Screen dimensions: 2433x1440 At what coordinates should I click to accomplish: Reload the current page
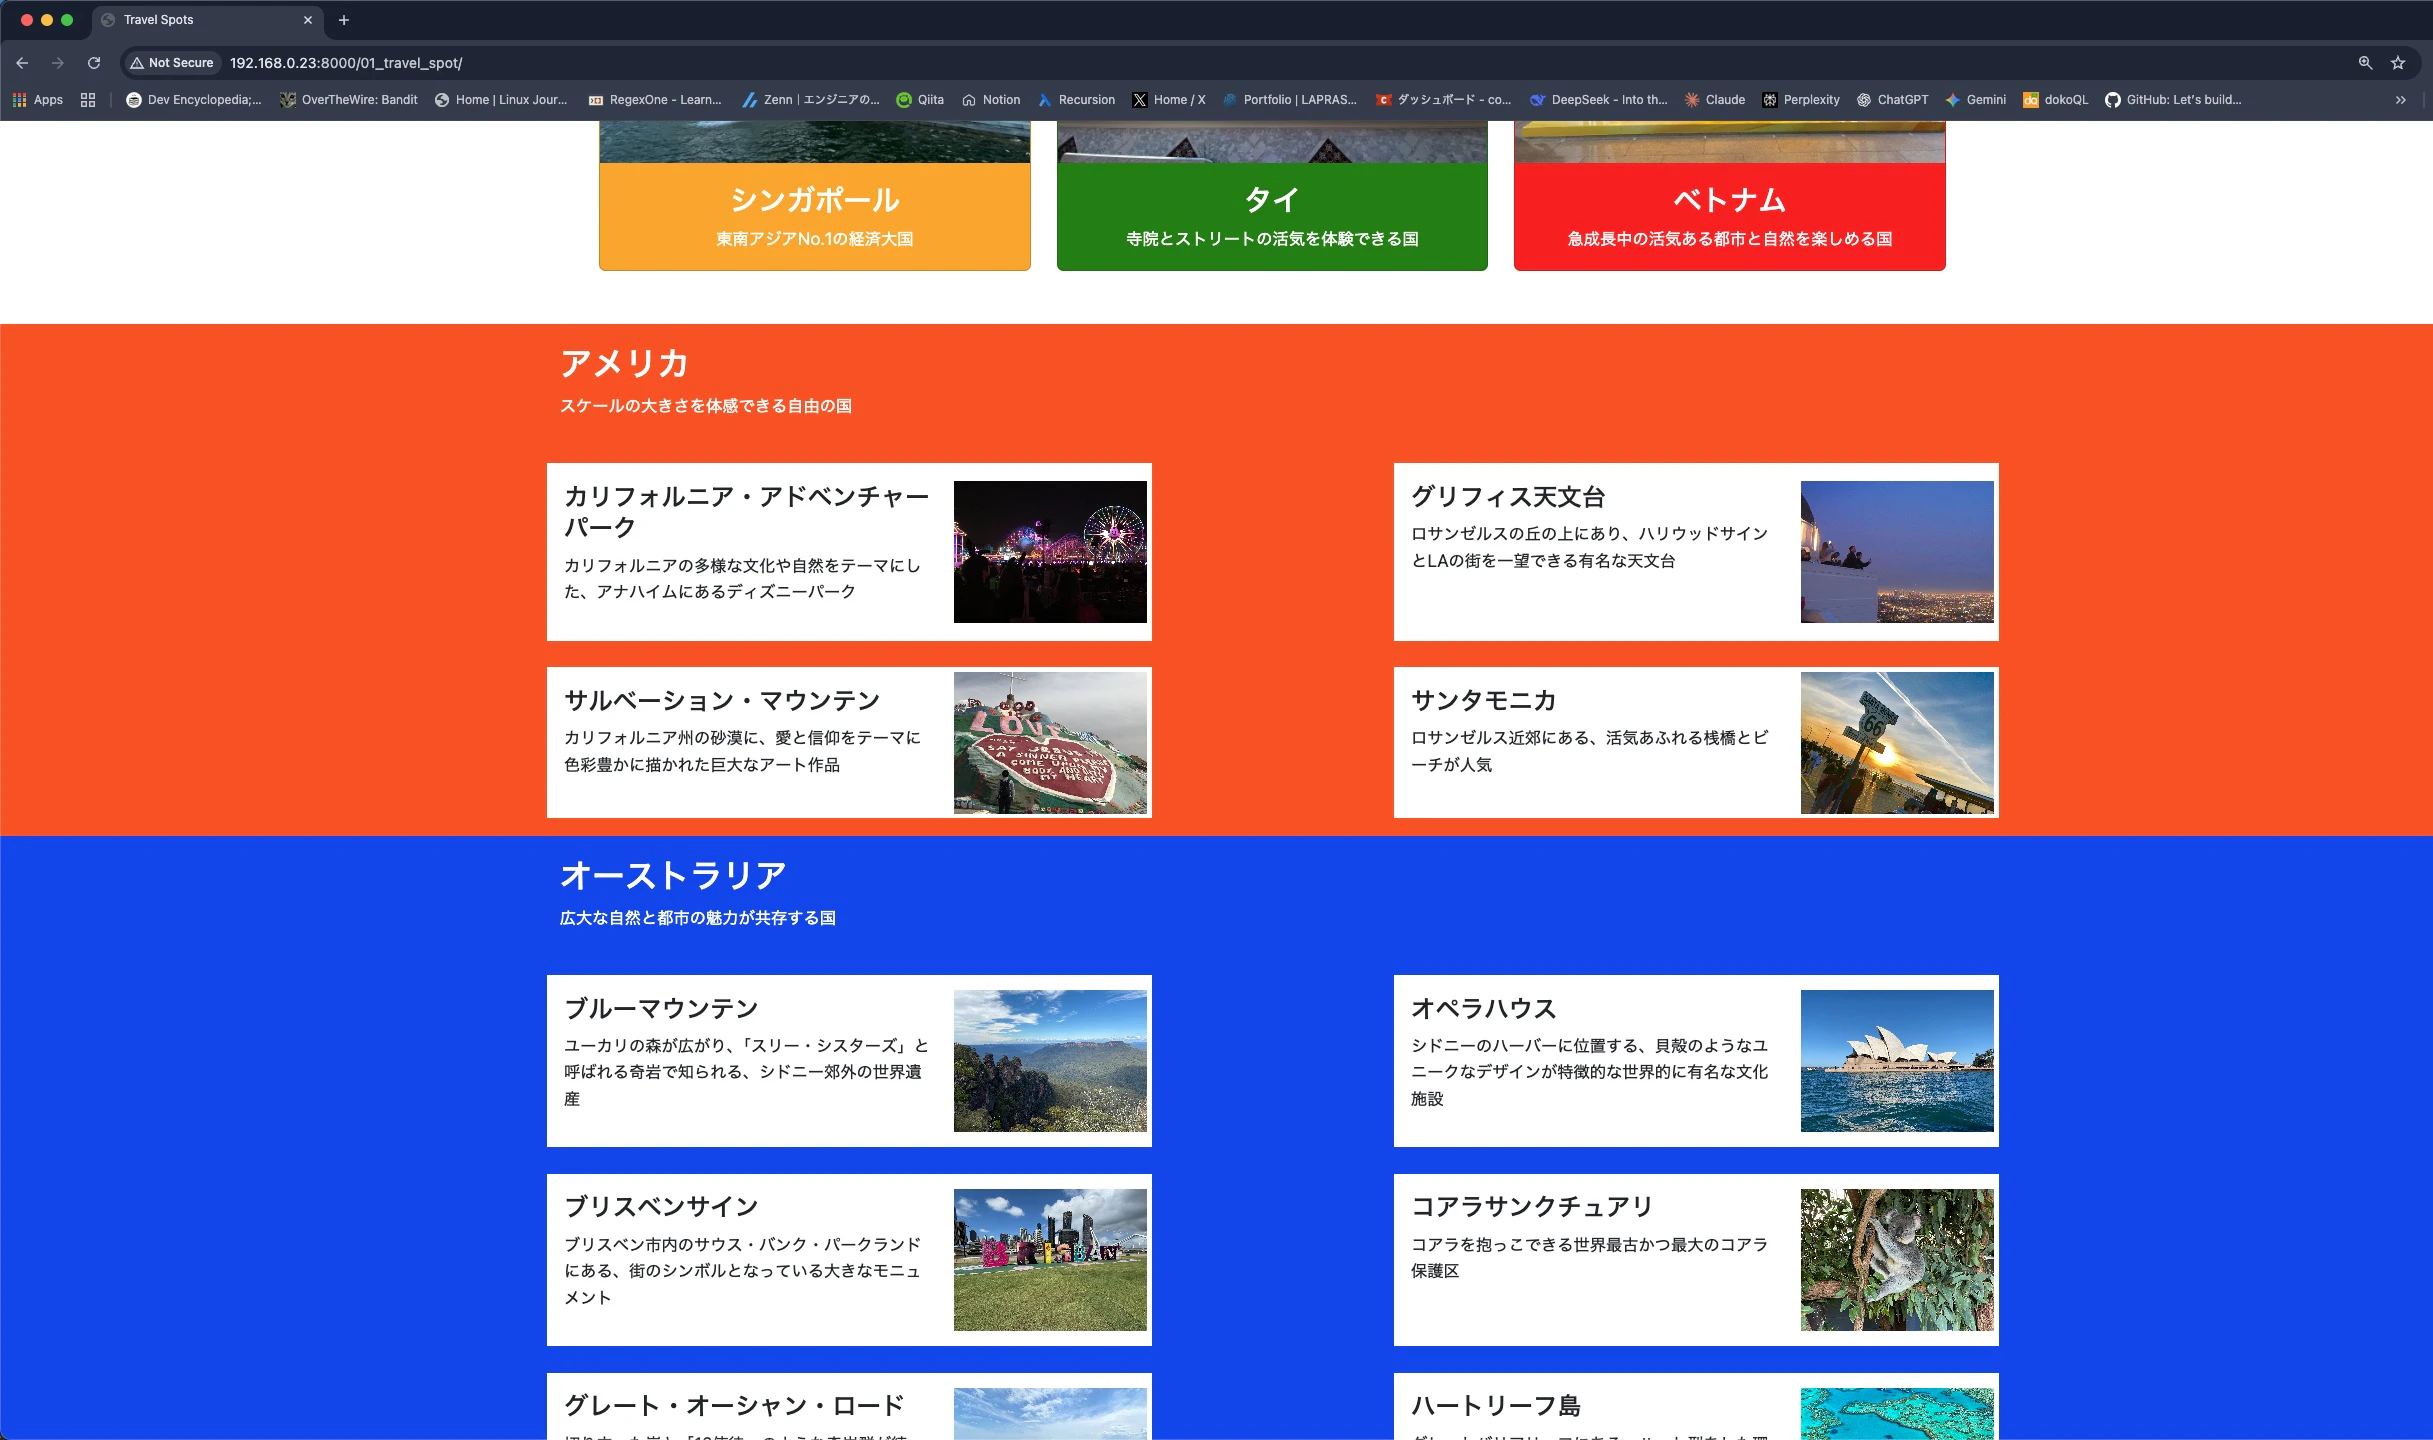tap(94, 63)
